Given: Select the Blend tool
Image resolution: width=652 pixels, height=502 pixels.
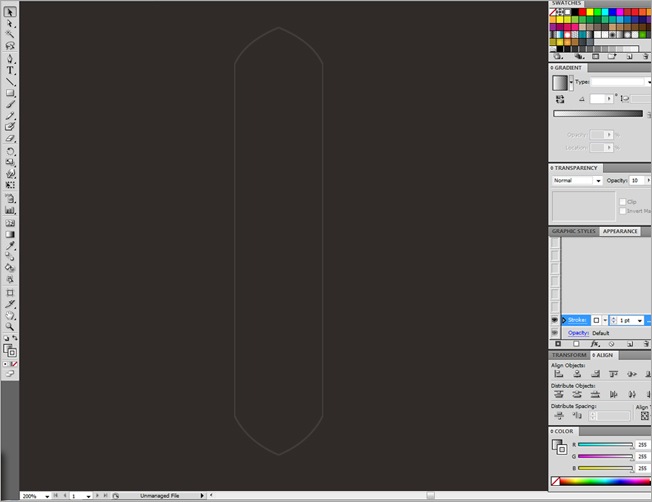Looking at the screenshot, I should (10, 257).
